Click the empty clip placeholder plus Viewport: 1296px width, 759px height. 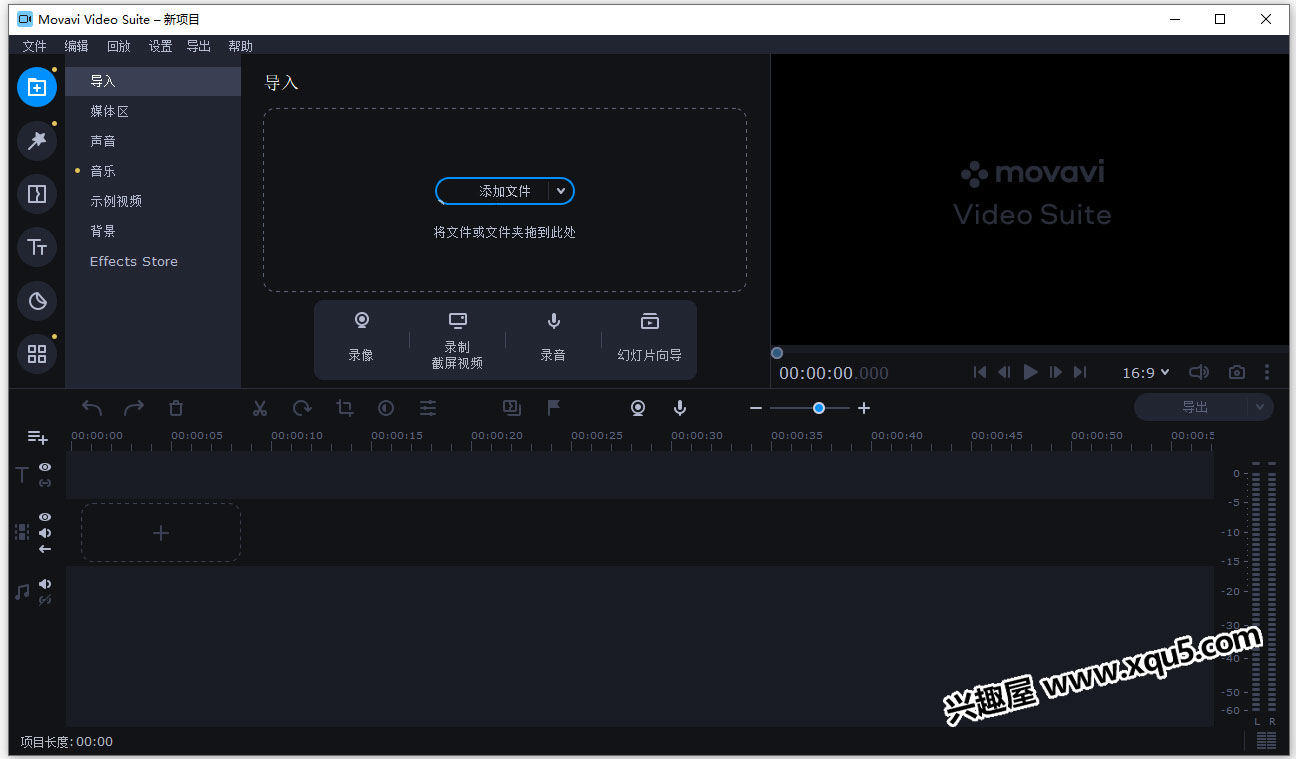coord(161,533)
